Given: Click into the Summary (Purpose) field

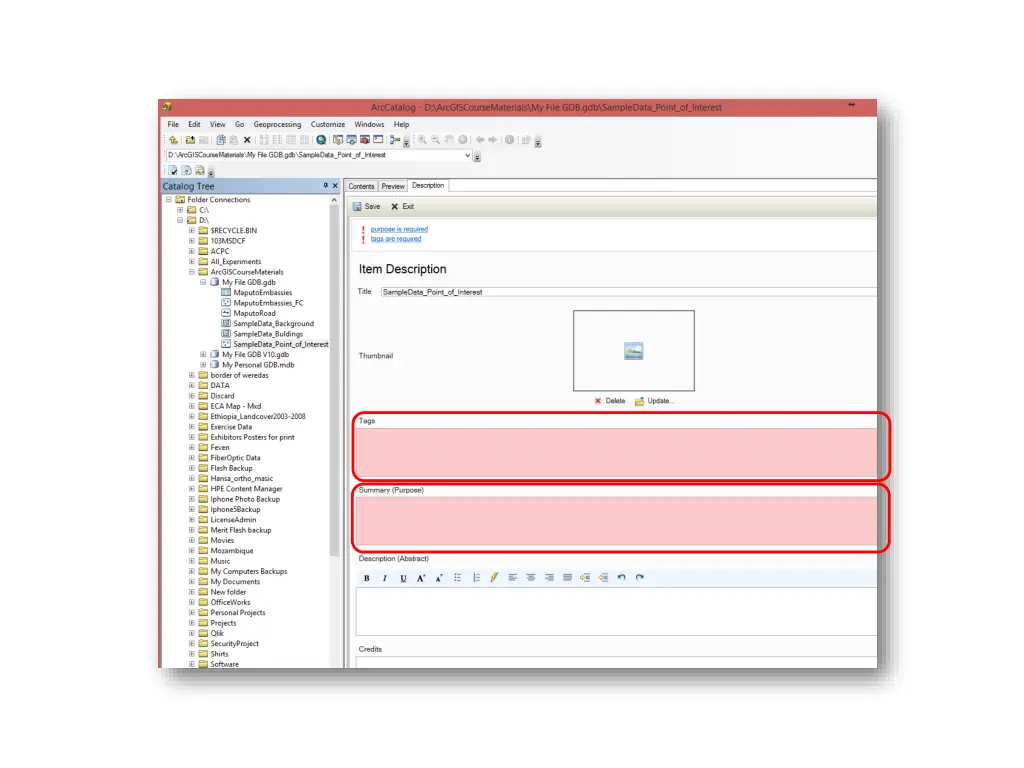Looking at the screenshot, I should [616, 521].
